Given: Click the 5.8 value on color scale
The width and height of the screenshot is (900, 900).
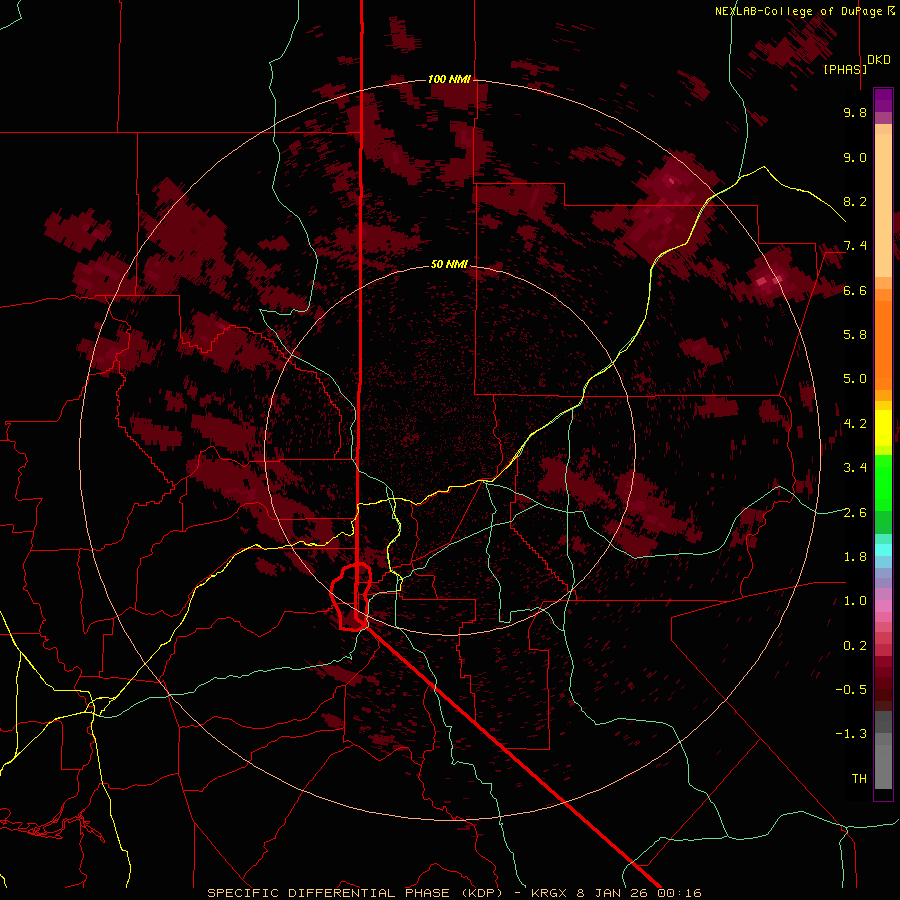Looking at the screenshot, I should (855, 335).
